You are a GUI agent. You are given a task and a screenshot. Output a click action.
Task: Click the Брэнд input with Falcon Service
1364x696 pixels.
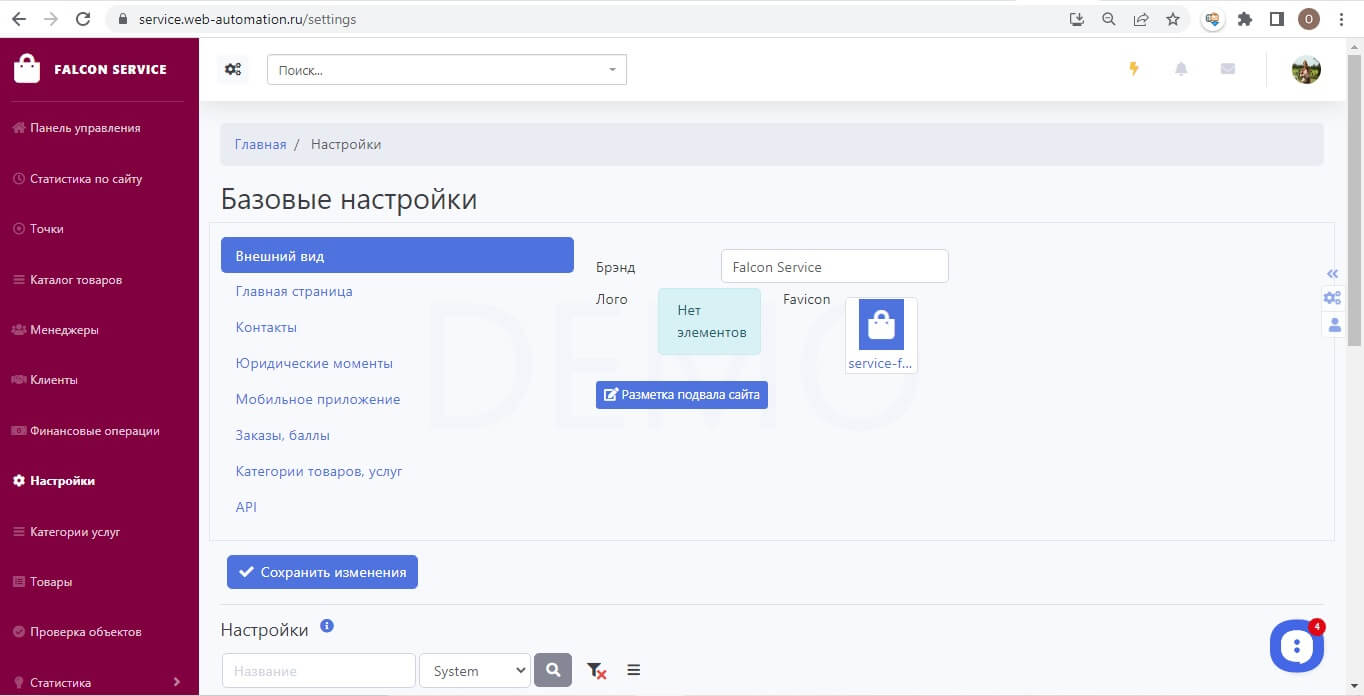[835, 266]
